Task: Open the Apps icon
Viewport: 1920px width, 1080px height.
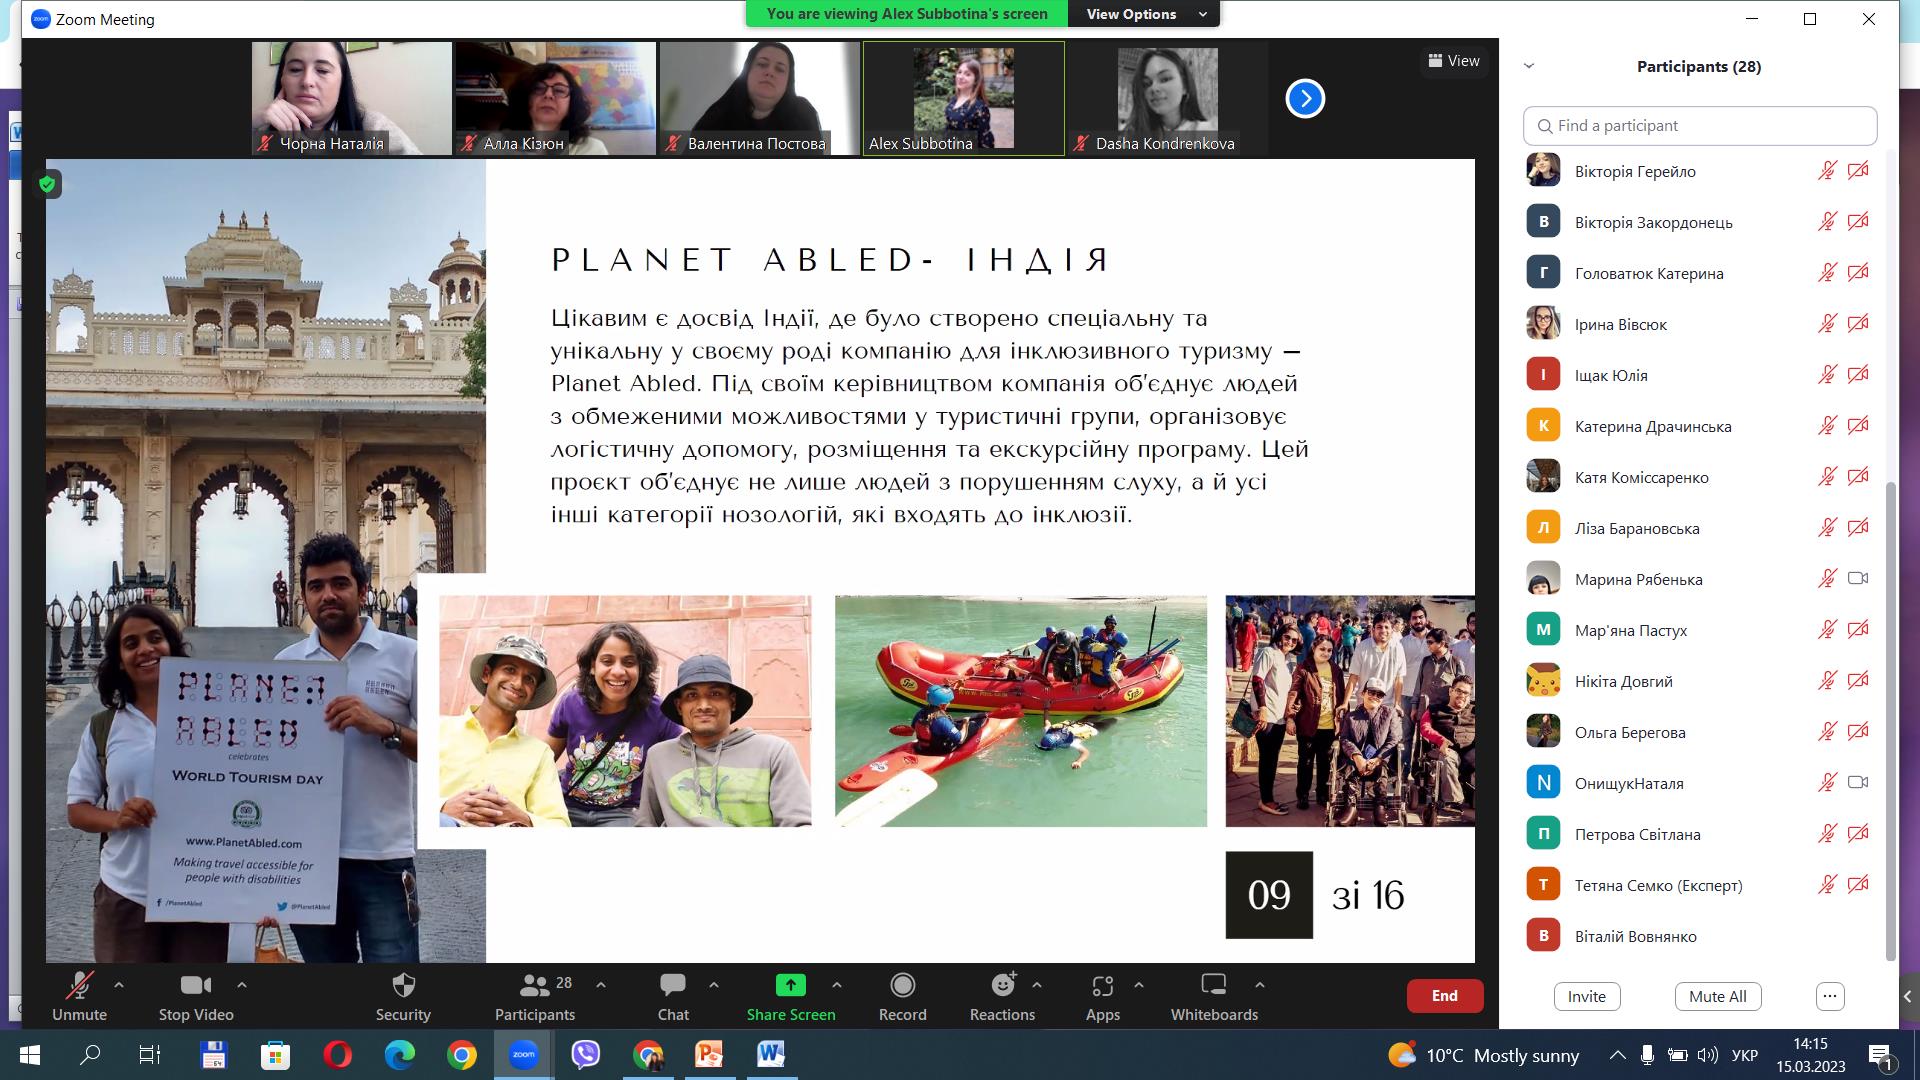Action: 1102,986
